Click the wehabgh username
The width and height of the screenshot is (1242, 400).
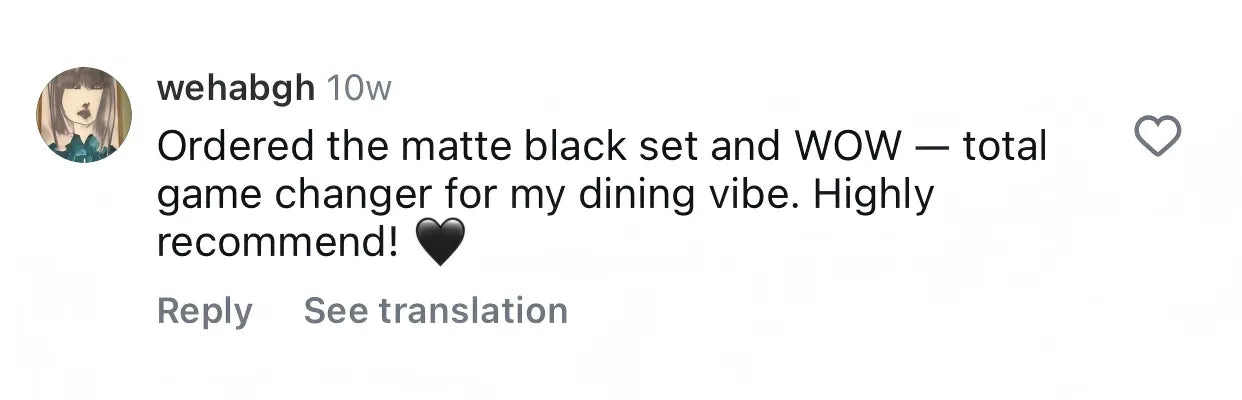point(236,89)
